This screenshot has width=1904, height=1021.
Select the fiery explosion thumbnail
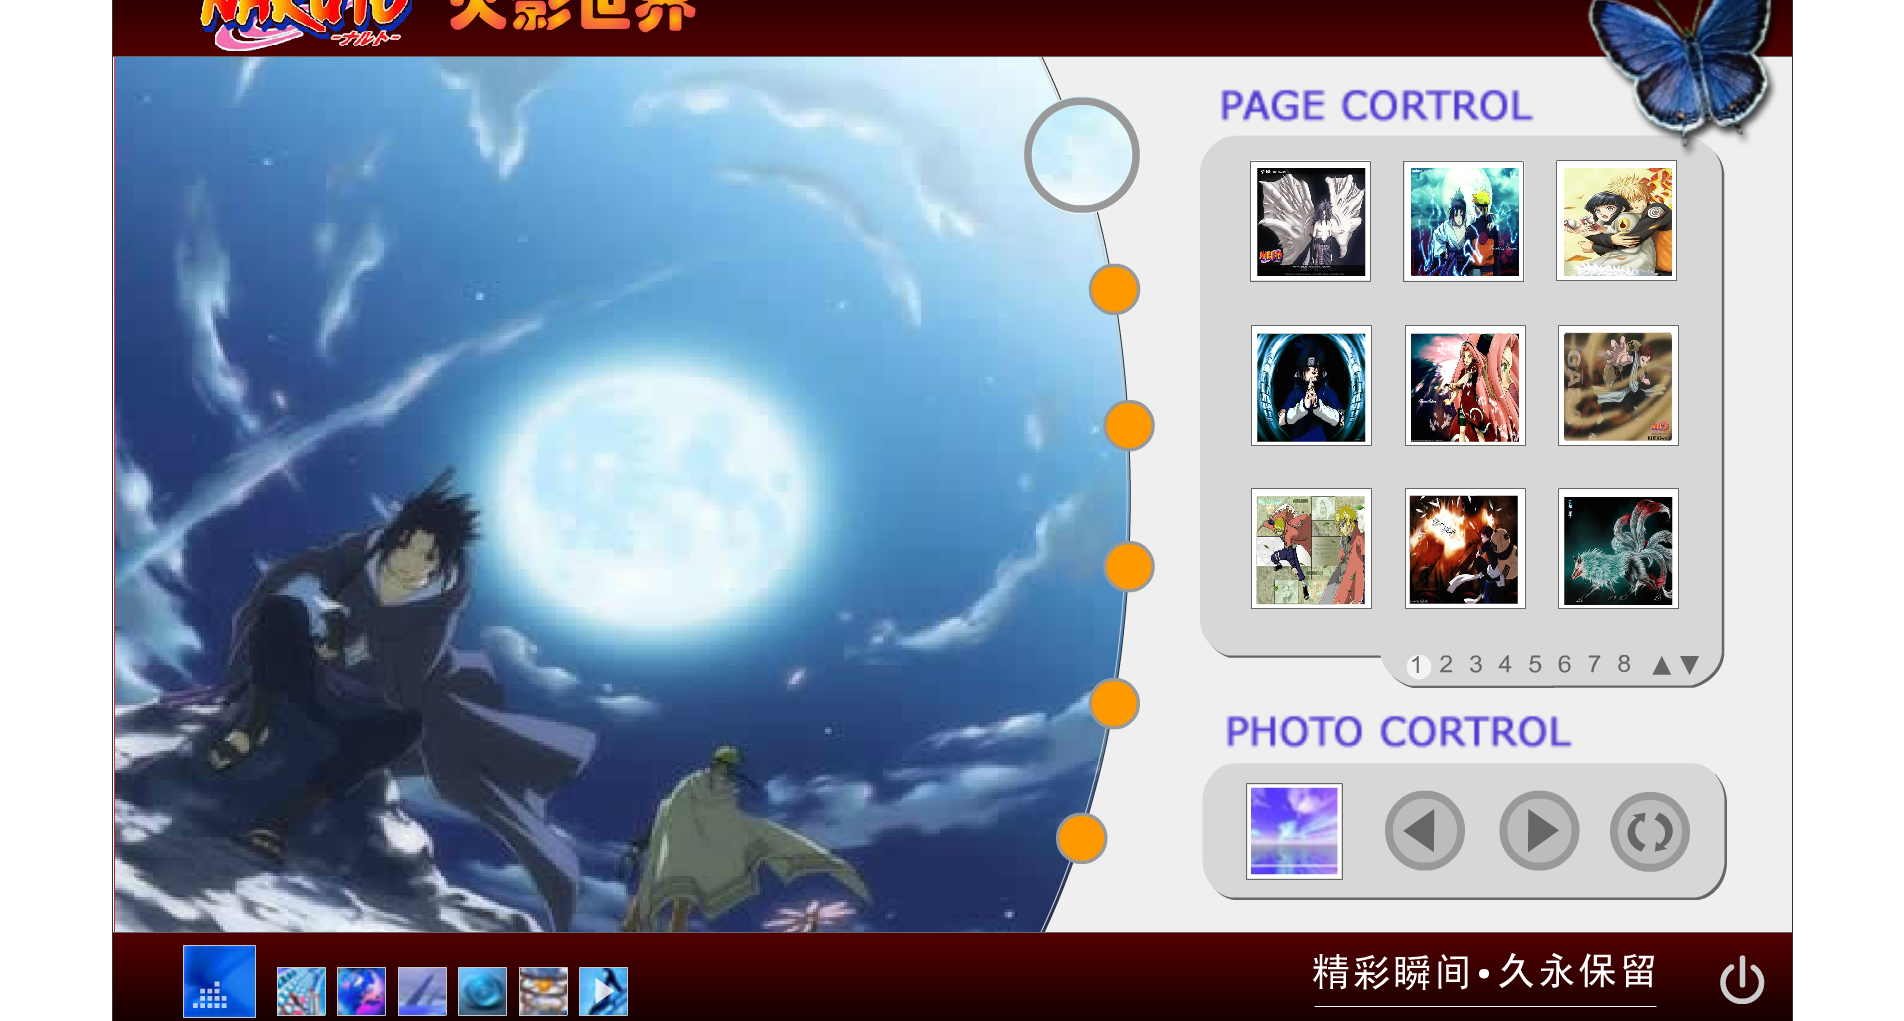[x=1465, y=548]
